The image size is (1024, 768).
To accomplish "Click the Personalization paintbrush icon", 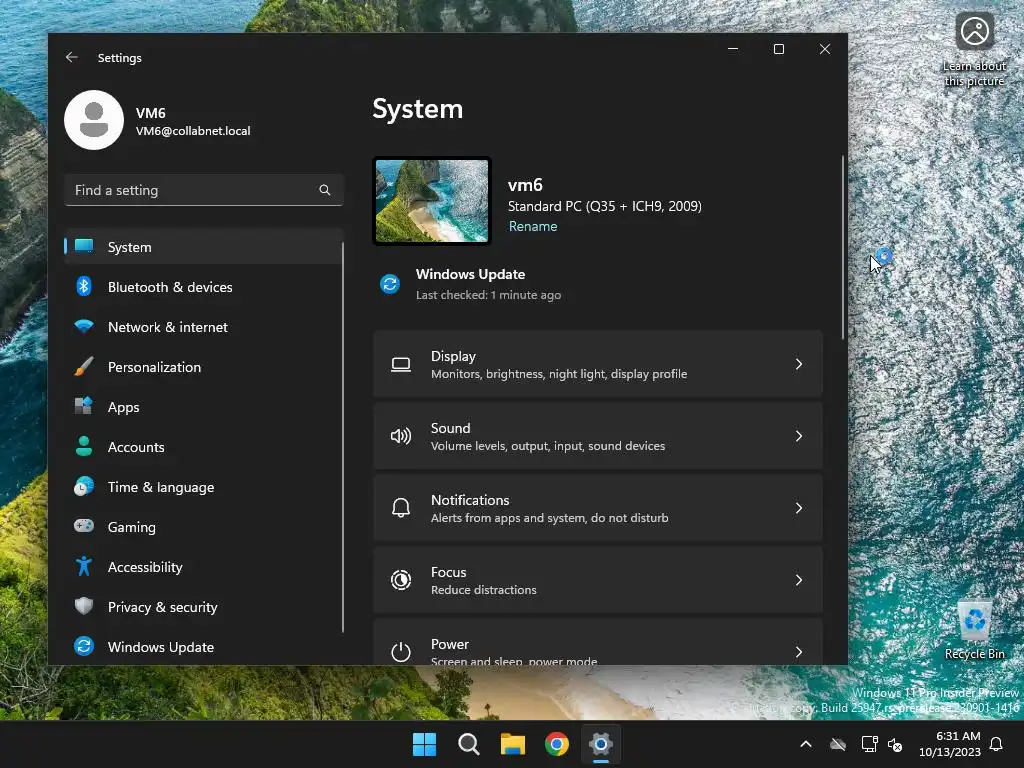I will 84,366.
